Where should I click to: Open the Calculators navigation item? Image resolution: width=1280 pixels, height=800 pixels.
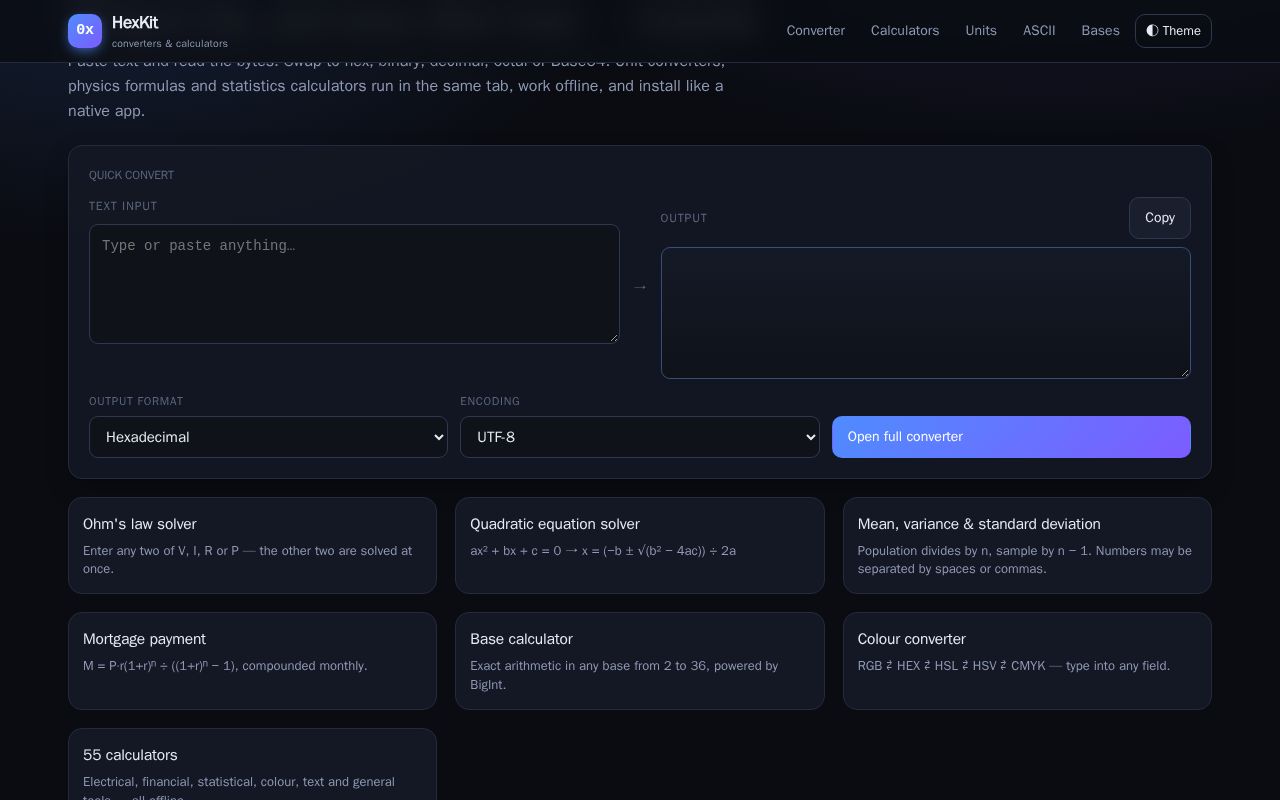[x=905, y=31]
